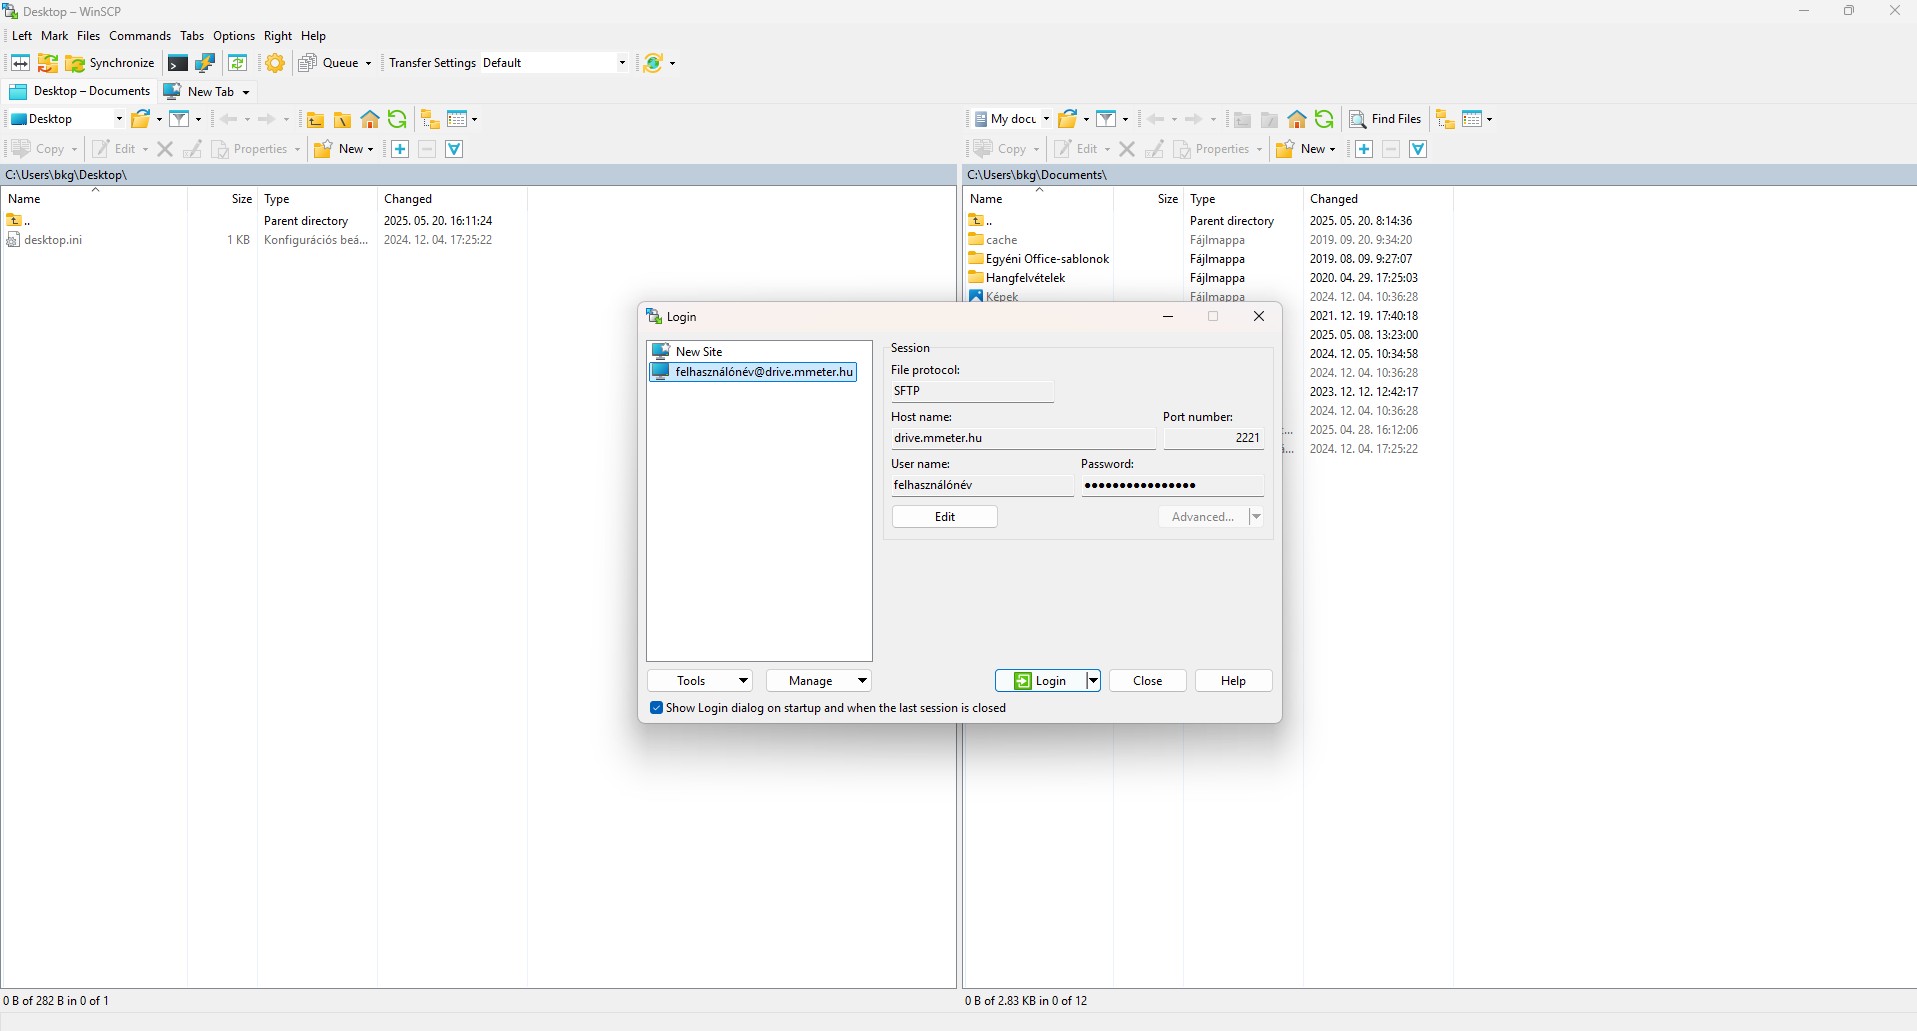Click the Open in PuTTY icon
This screenshot has width=1917, height=1031.
205,63
